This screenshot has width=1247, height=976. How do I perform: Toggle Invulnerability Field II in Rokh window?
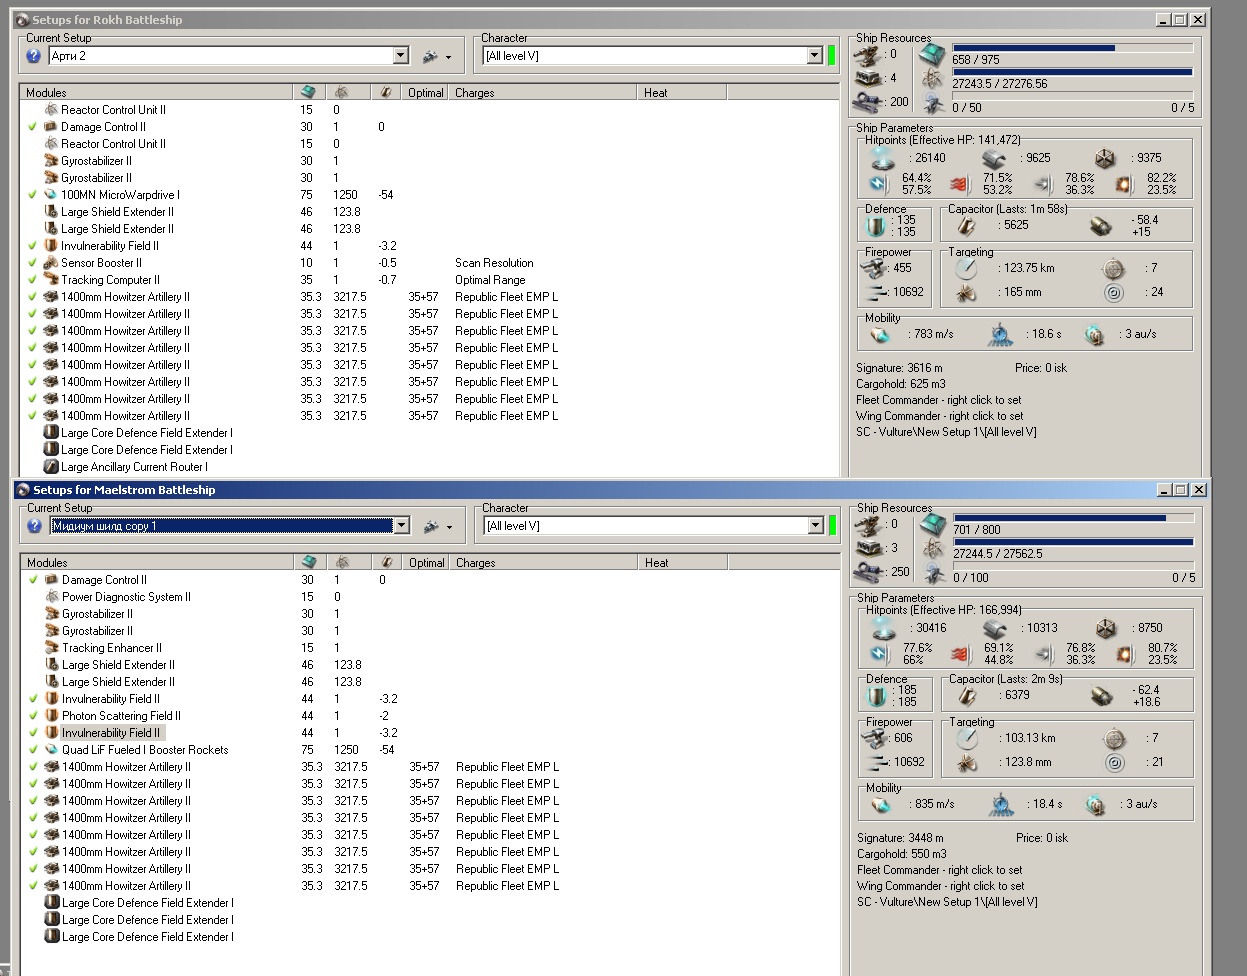[33, 246]
